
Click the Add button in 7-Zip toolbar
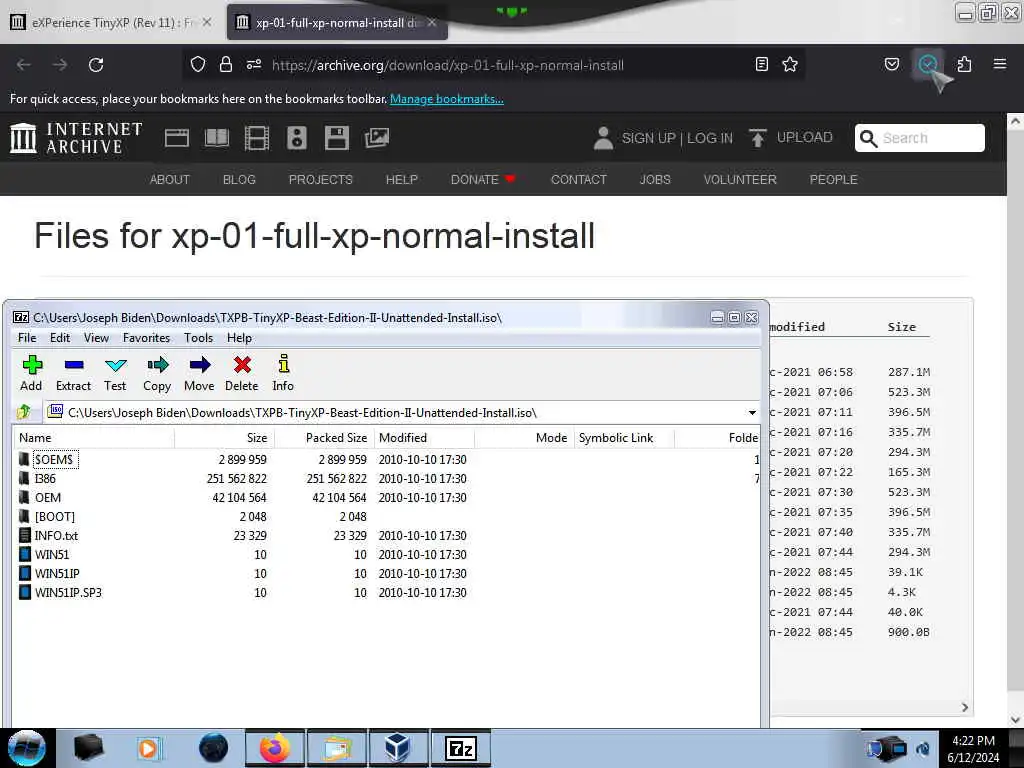point(31,373)
